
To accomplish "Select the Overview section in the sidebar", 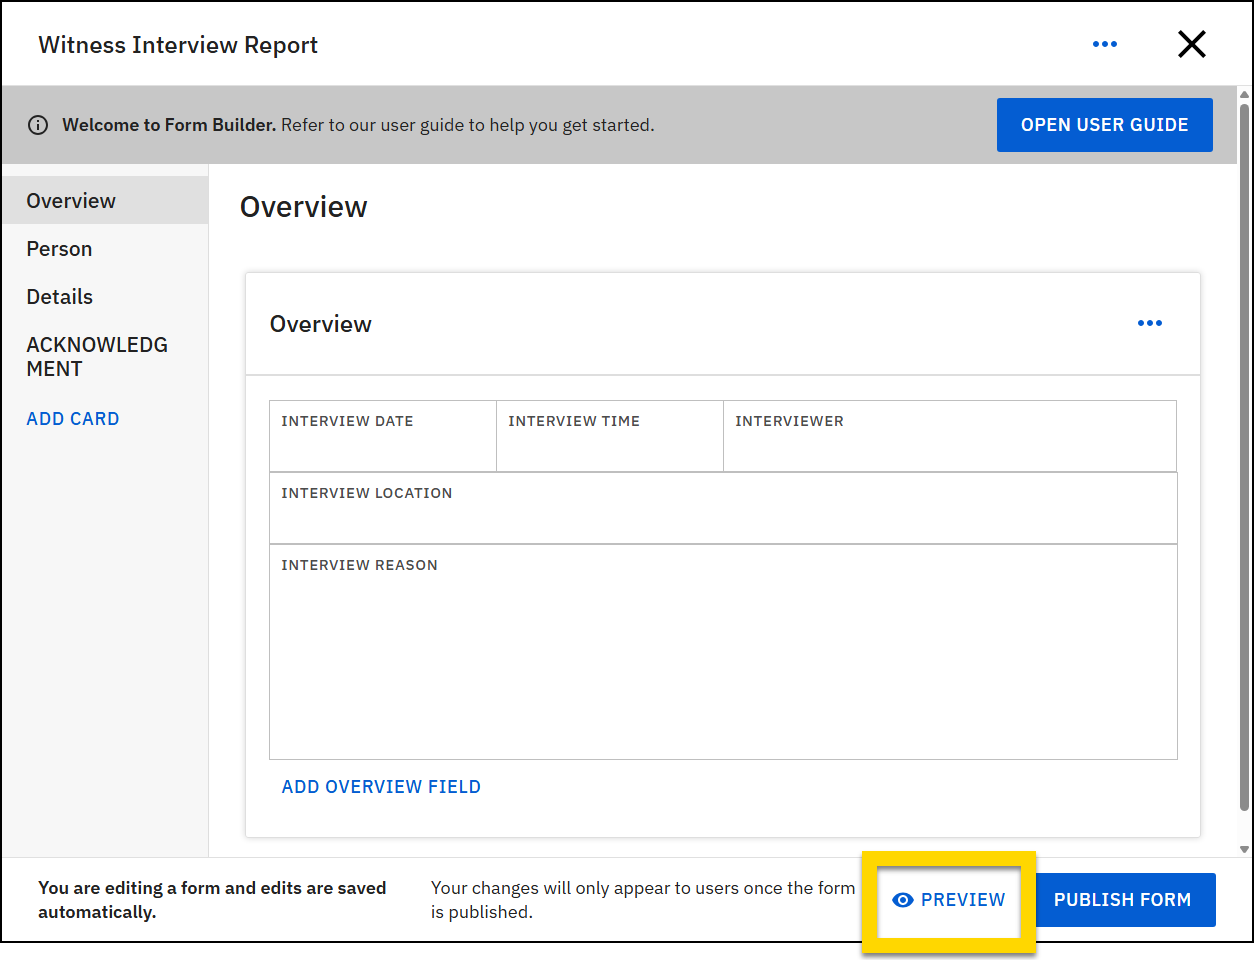I will tap(71, 200).
